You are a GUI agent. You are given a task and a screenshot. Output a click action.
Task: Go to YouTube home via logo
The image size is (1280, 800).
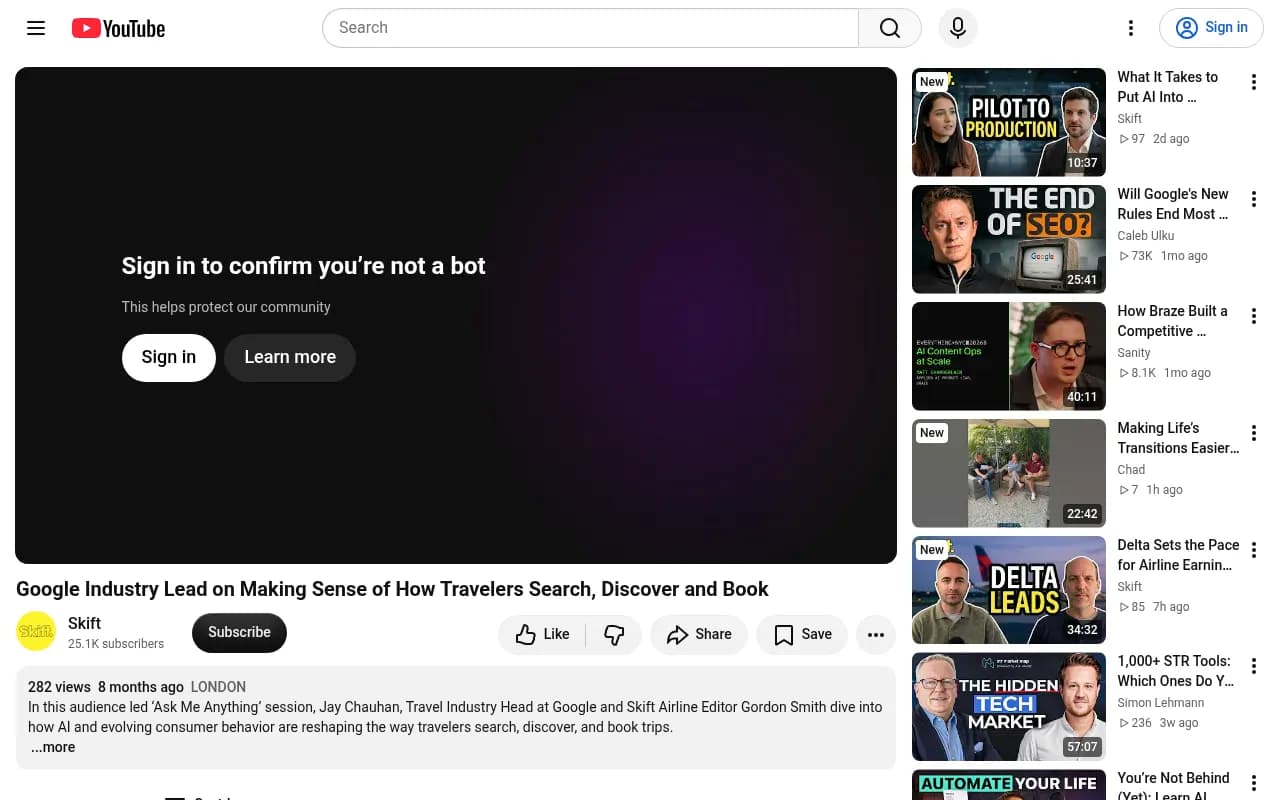(x=118, y=28)
